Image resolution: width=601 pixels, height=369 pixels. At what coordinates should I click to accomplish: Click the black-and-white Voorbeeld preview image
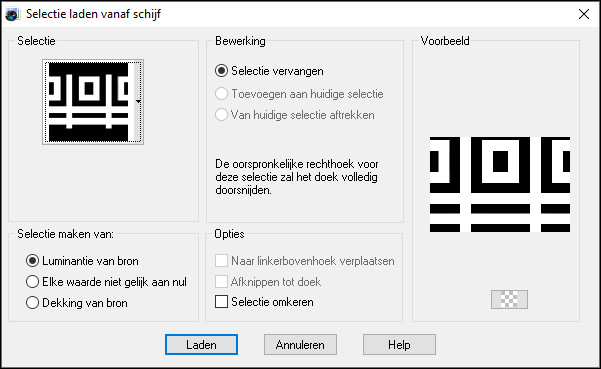pos(500,184)
